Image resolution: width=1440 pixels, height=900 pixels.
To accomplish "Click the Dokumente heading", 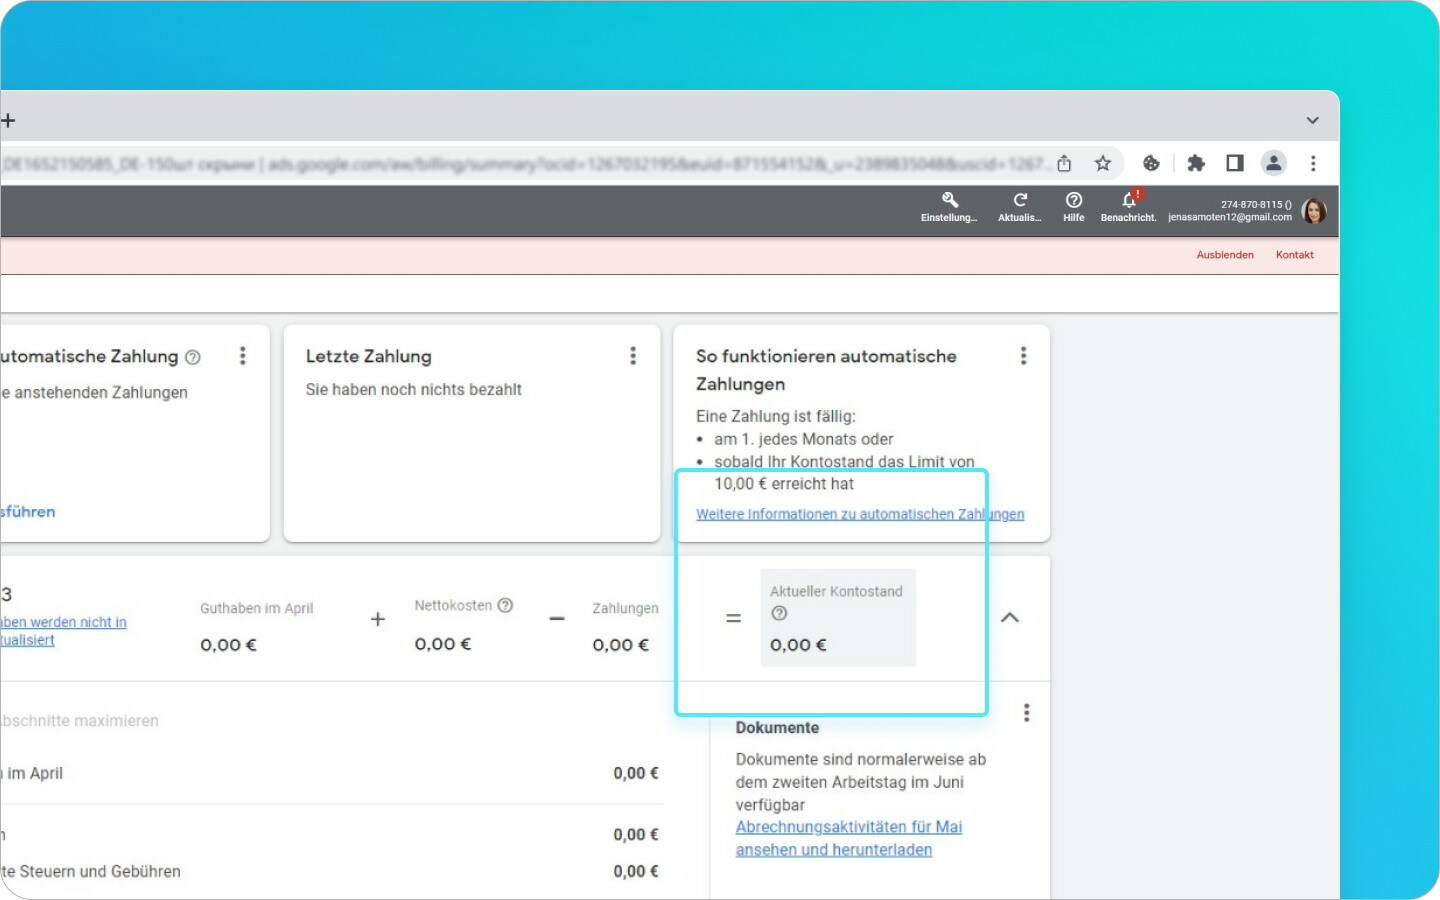I will click(x=777, y=728).
